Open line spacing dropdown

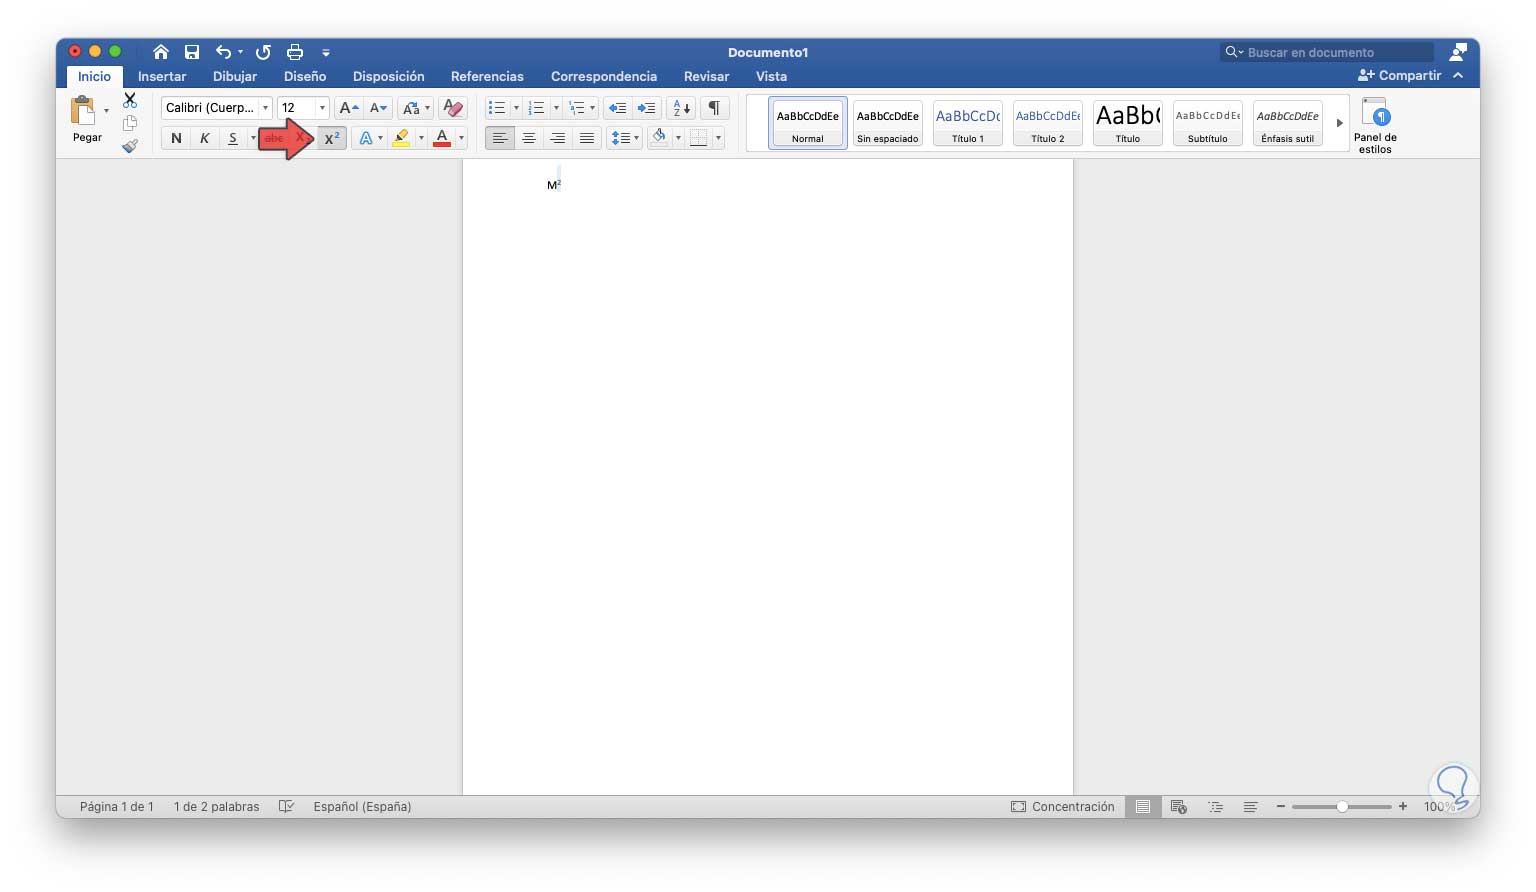625,138
